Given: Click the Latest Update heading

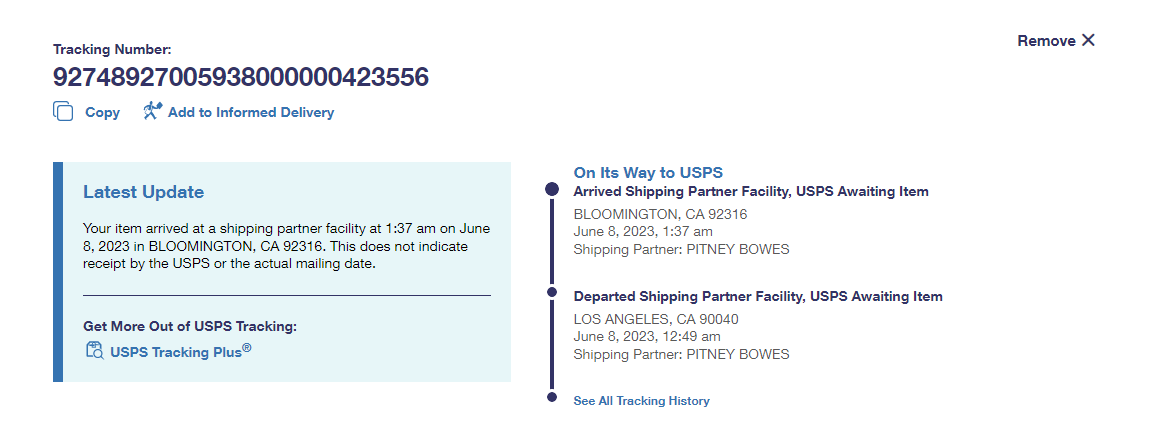Looking at the screenshot, I should (143, 192).
